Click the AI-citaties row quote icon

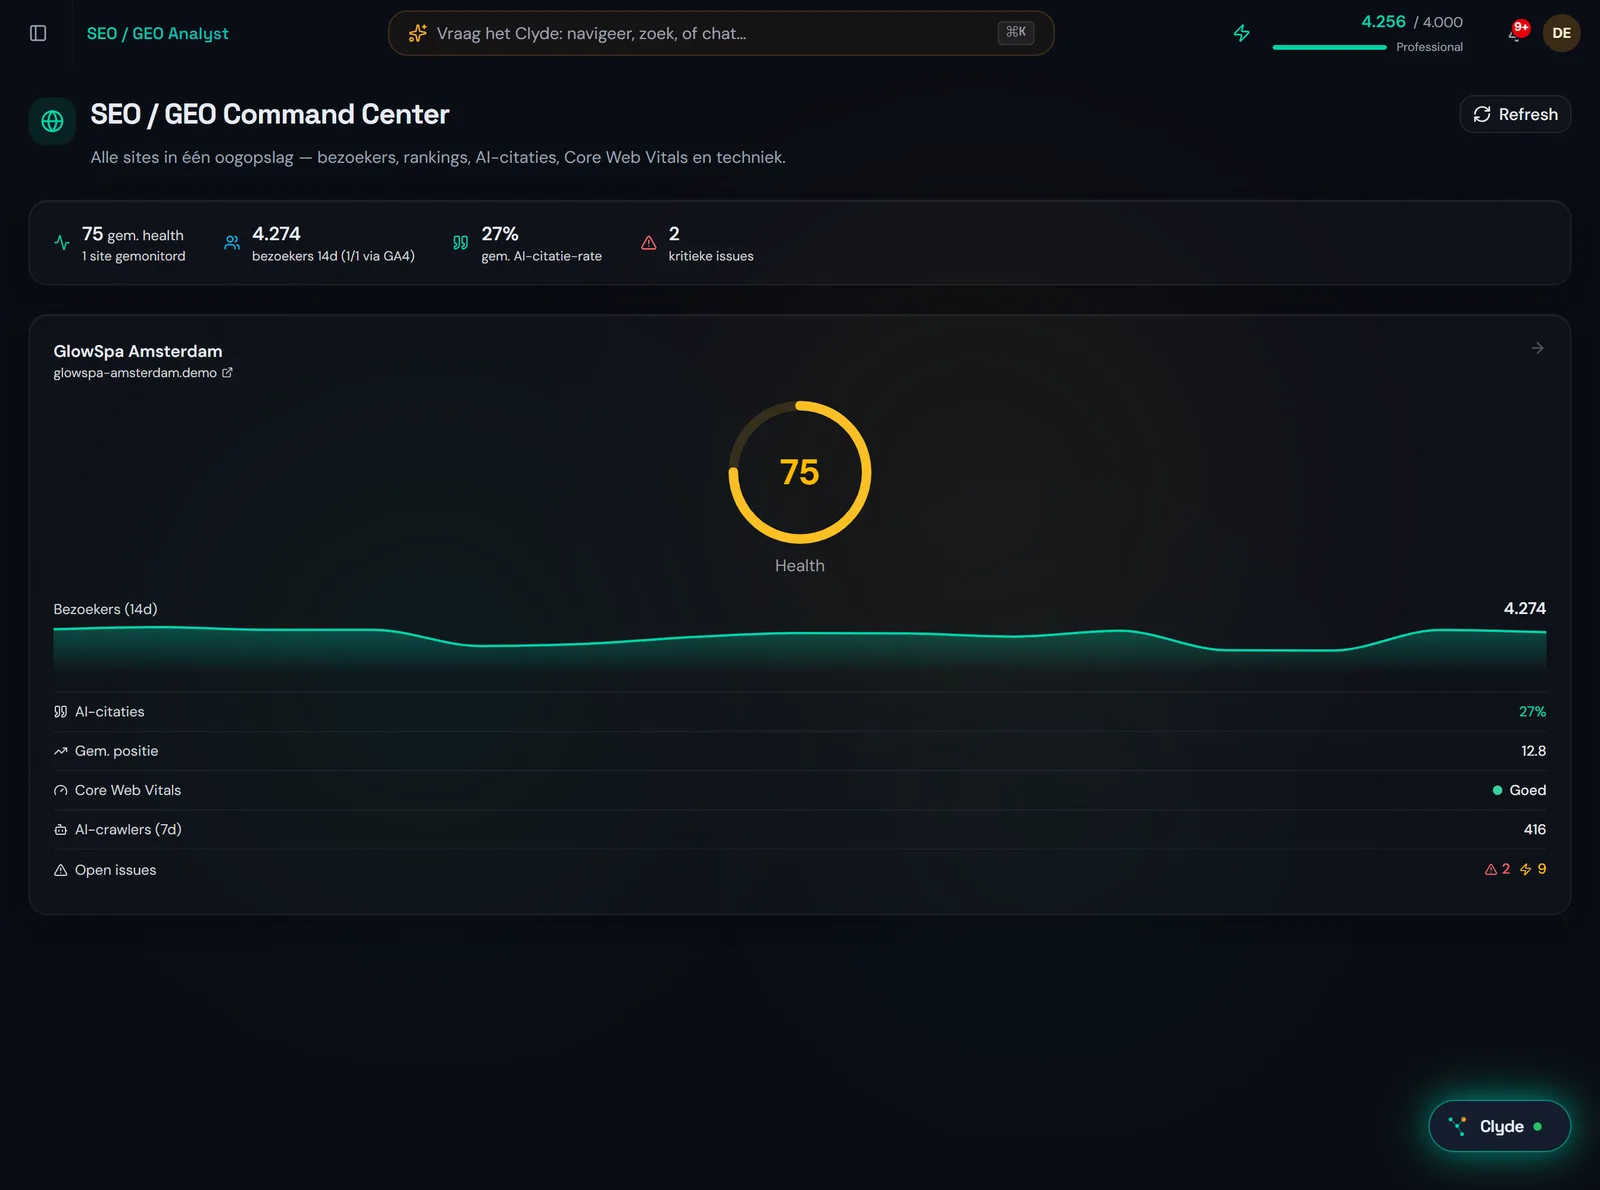tap(60, 712)
